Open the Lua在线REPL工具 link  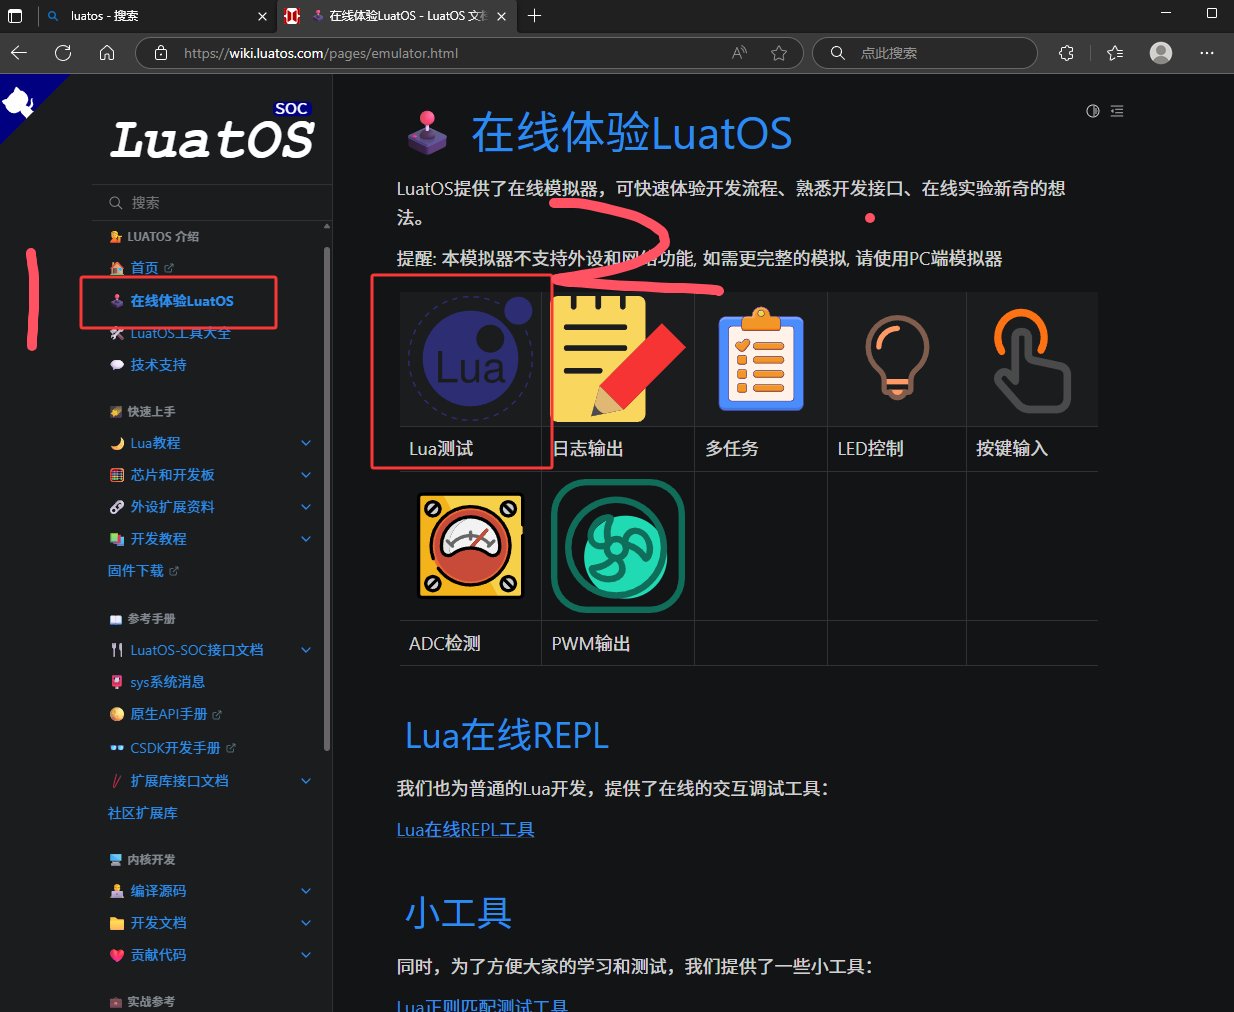click(466, 830)
